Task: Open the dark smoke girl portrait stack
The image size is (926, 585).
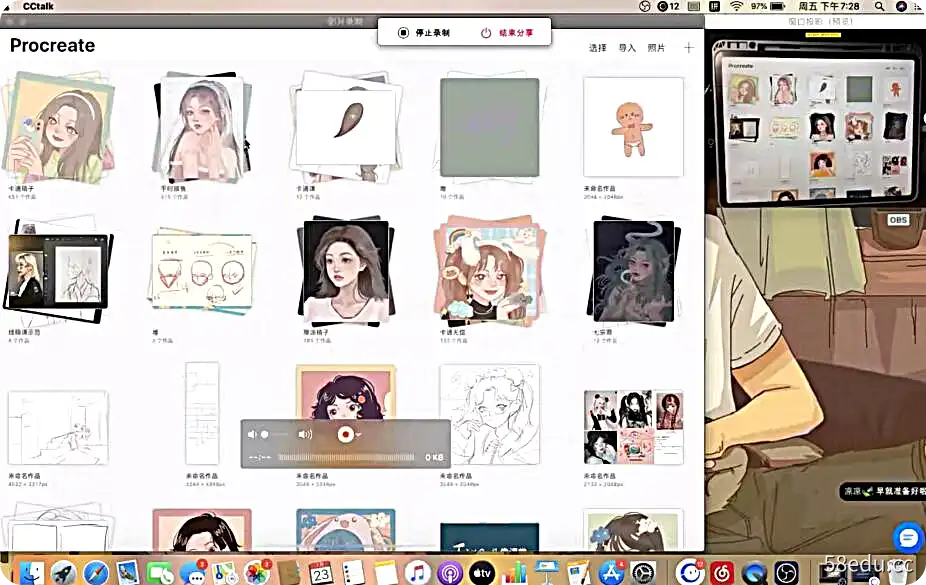Action: coord(633,272)
